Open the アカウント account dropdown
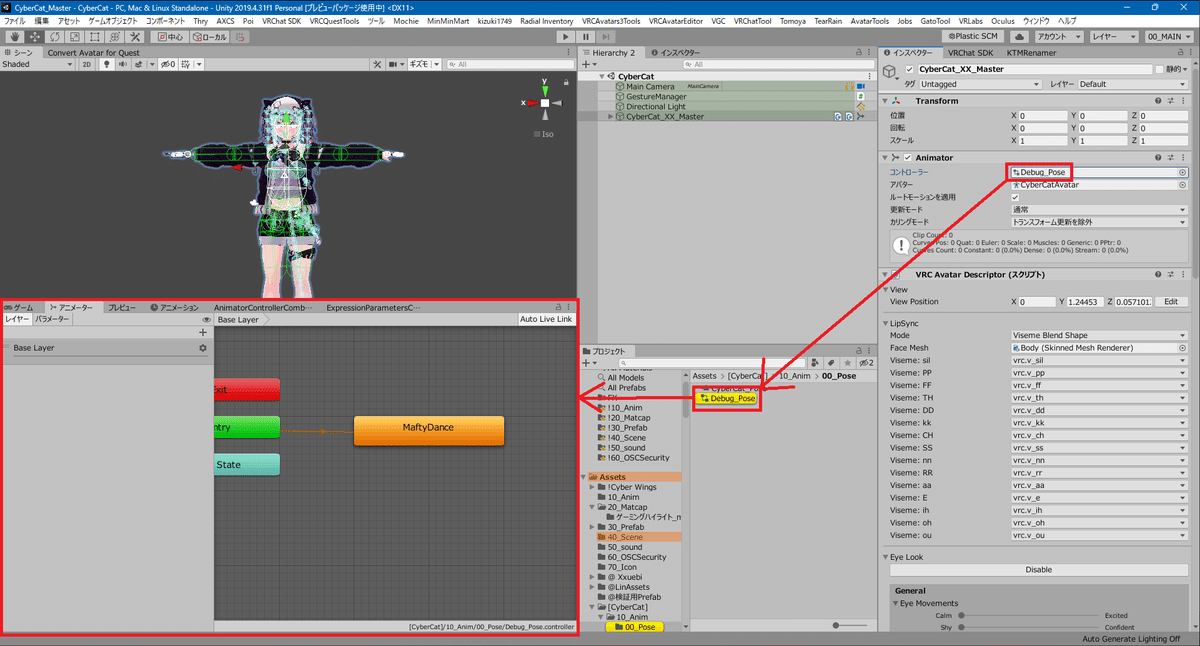 click(x=1059, y=36)
